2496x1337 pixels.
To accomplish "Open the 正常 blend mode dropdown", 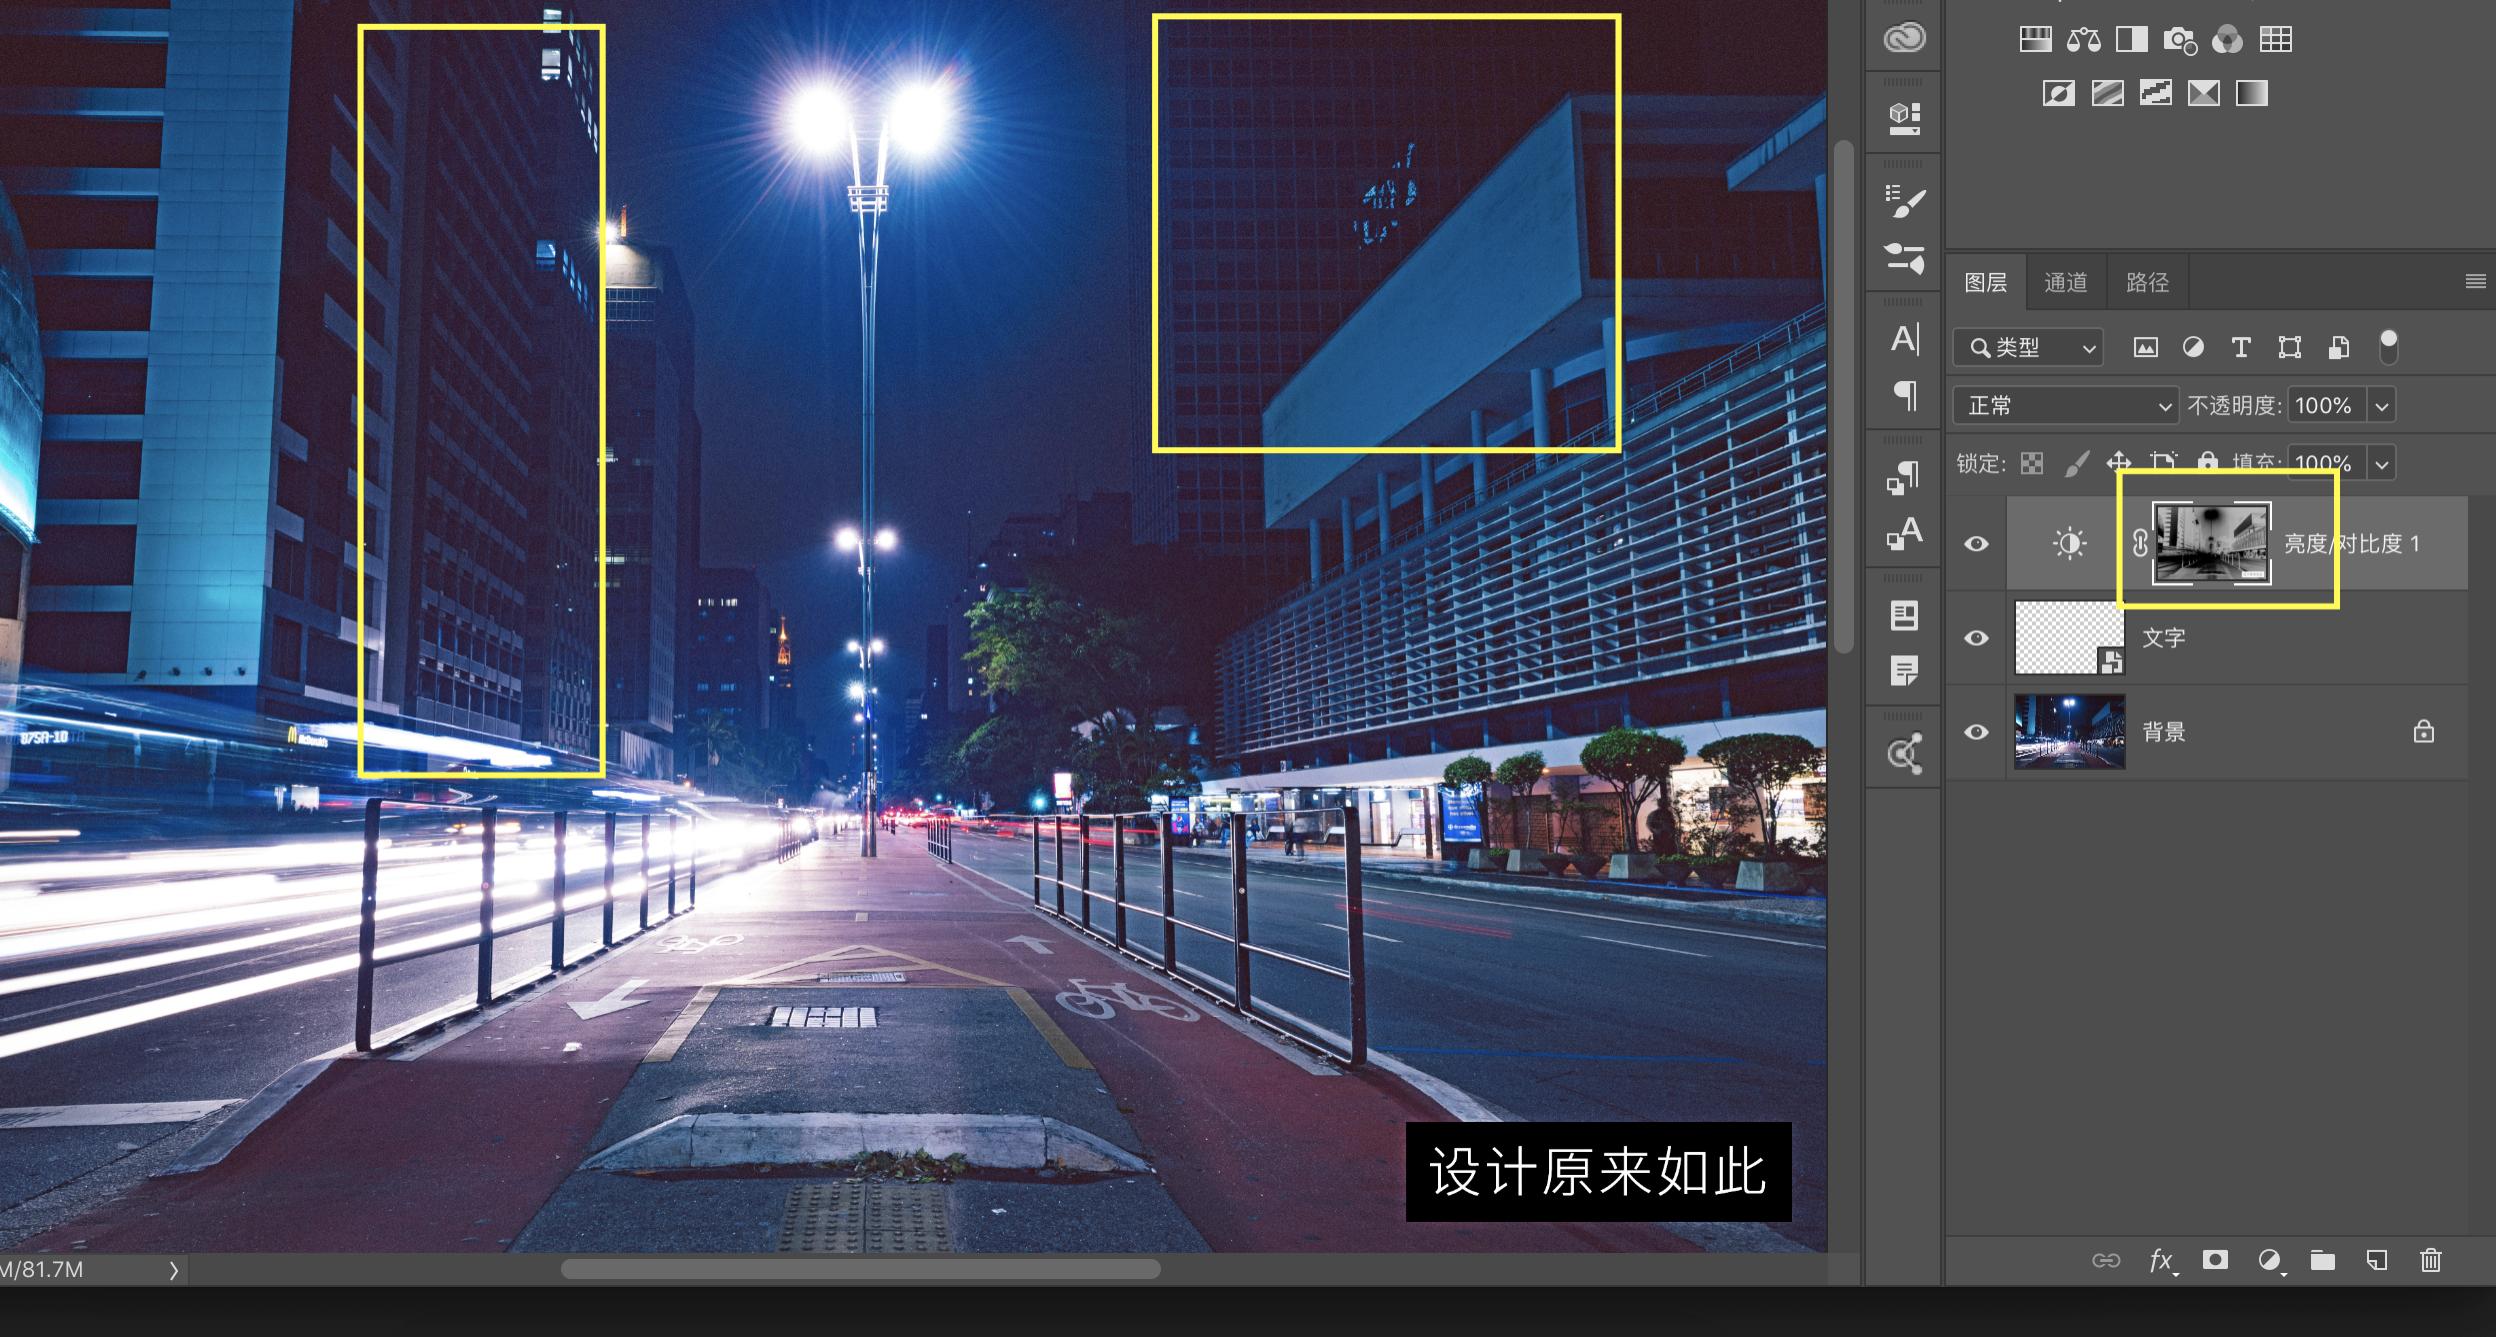I will pos(2065,405).
